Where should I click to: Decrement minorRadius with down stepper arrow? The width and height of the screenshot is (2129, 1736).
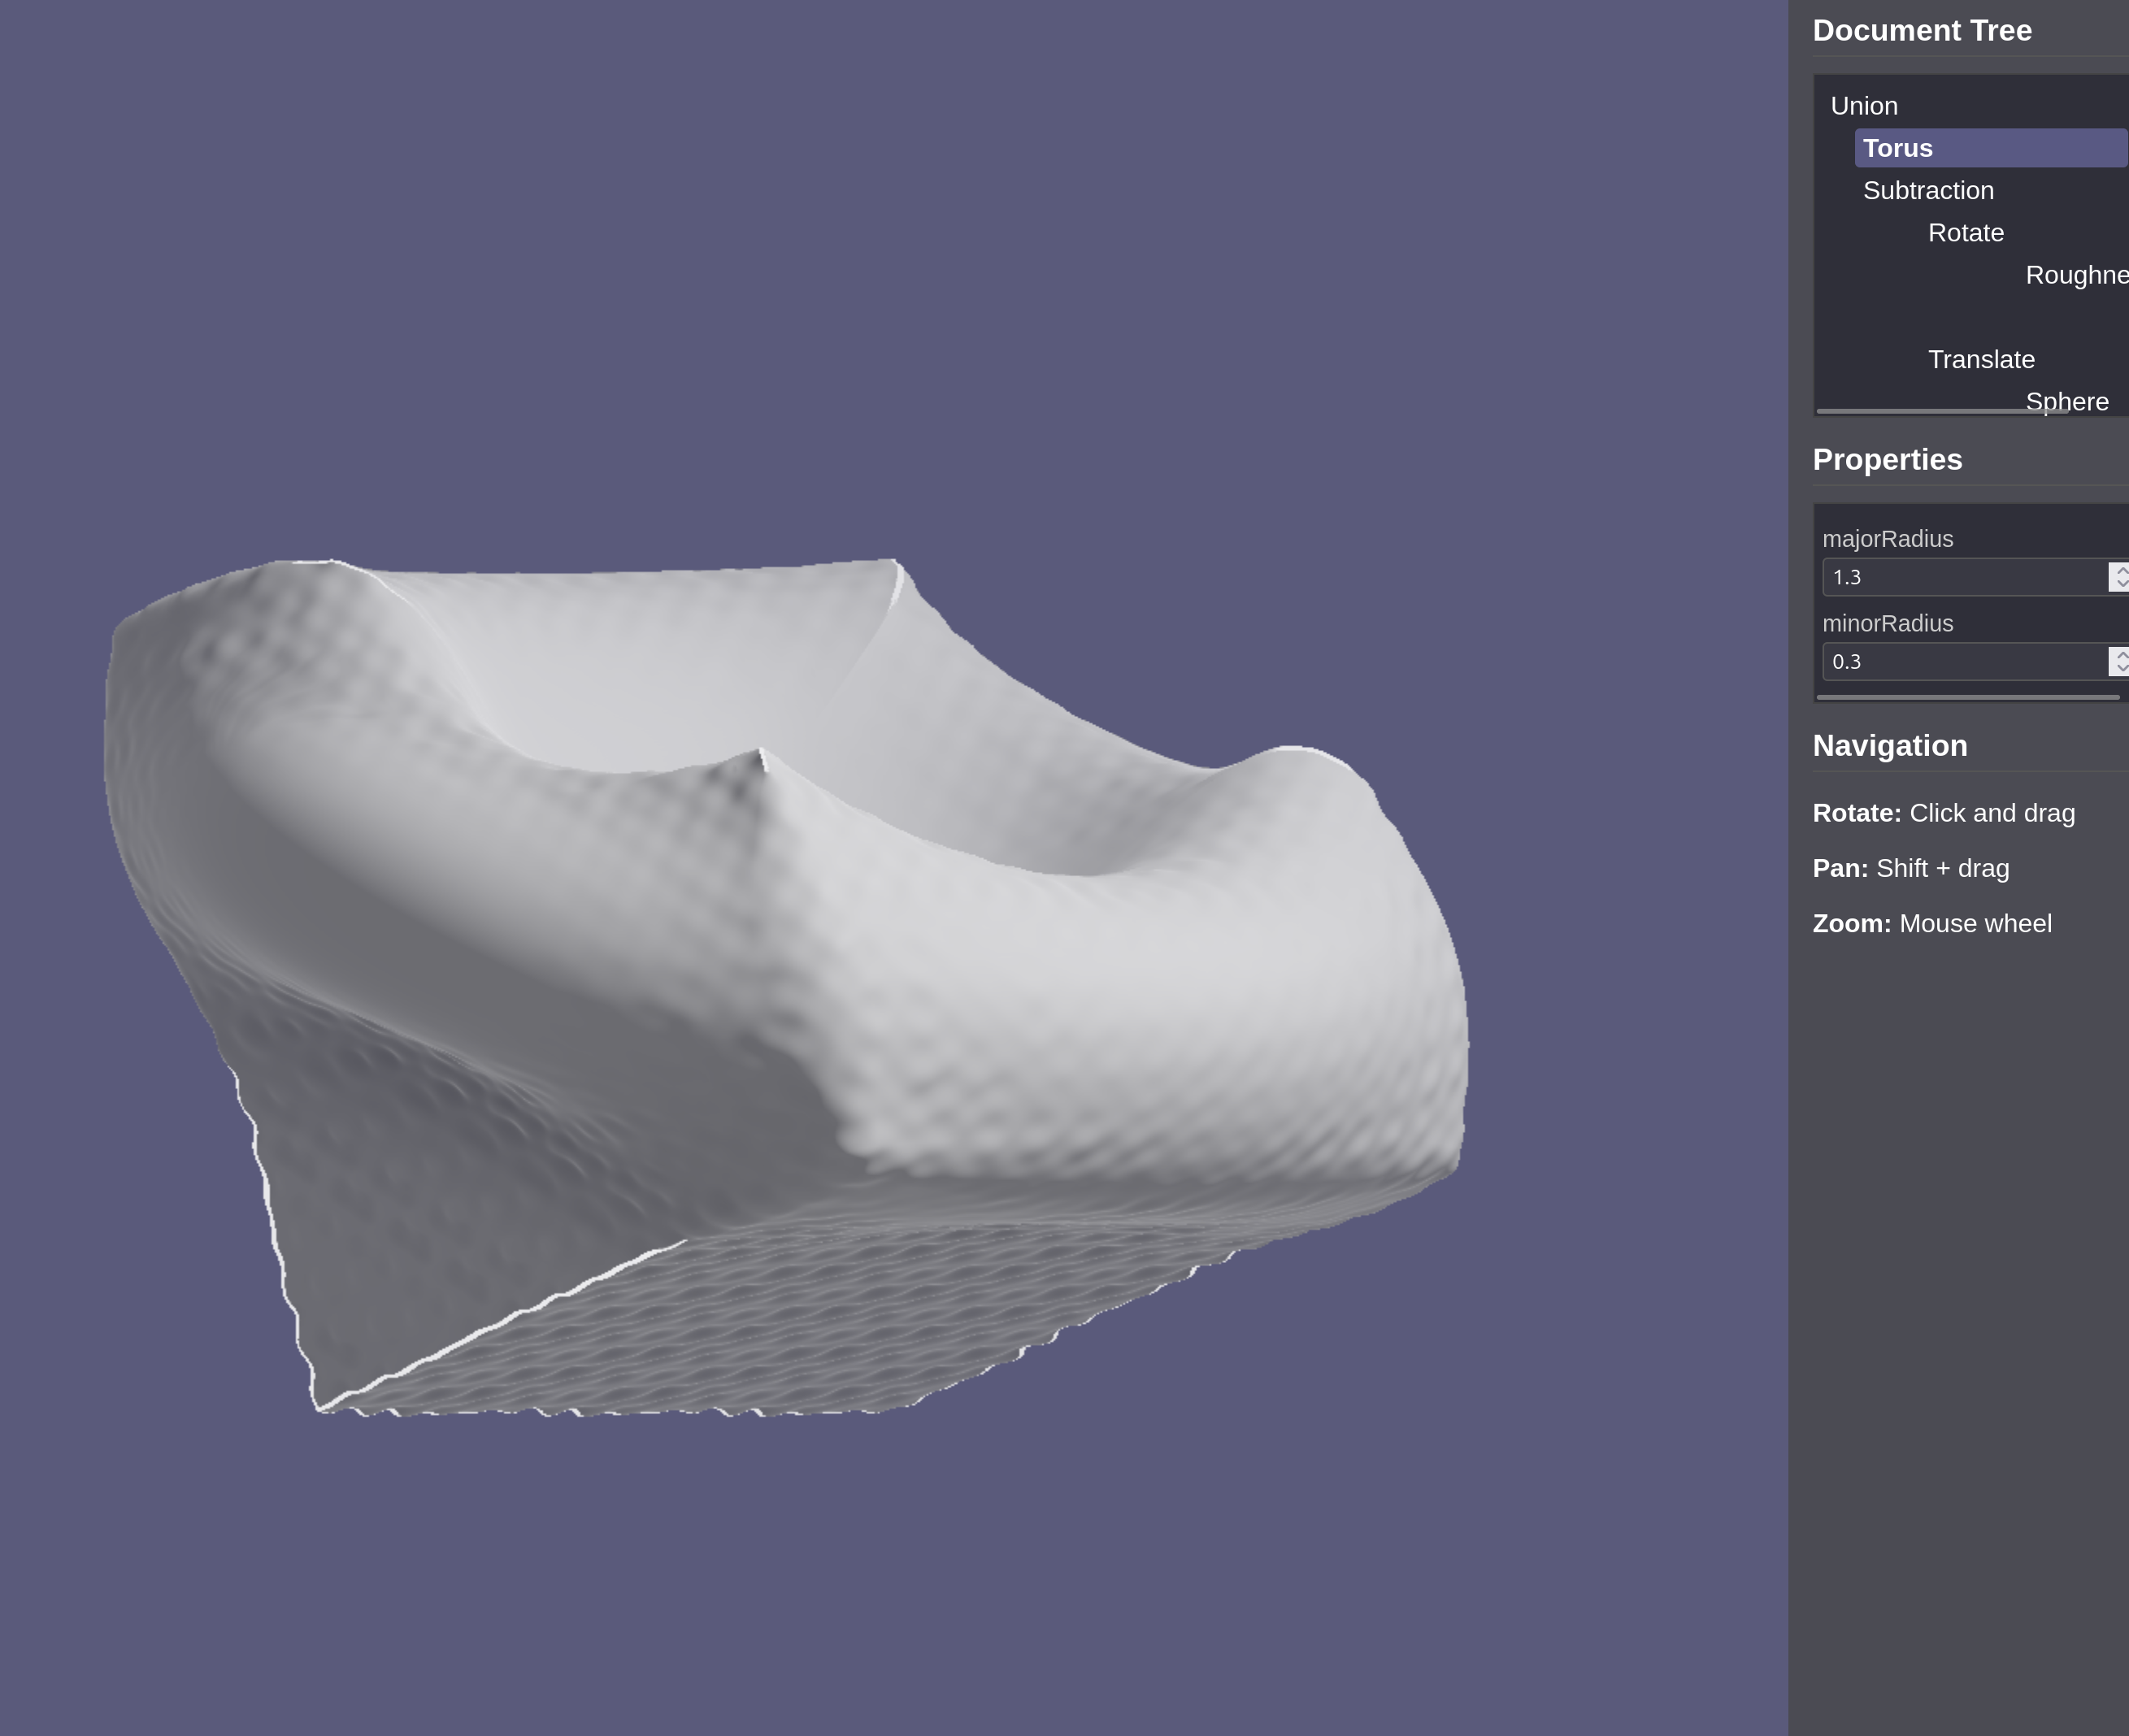click(x=2121, y=668)
